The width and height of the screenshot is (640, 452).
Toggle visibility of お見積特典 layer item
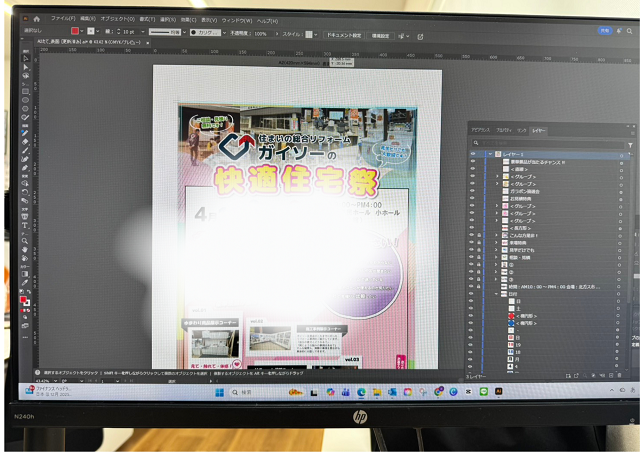pyautogui.click(x=472, y=199)
